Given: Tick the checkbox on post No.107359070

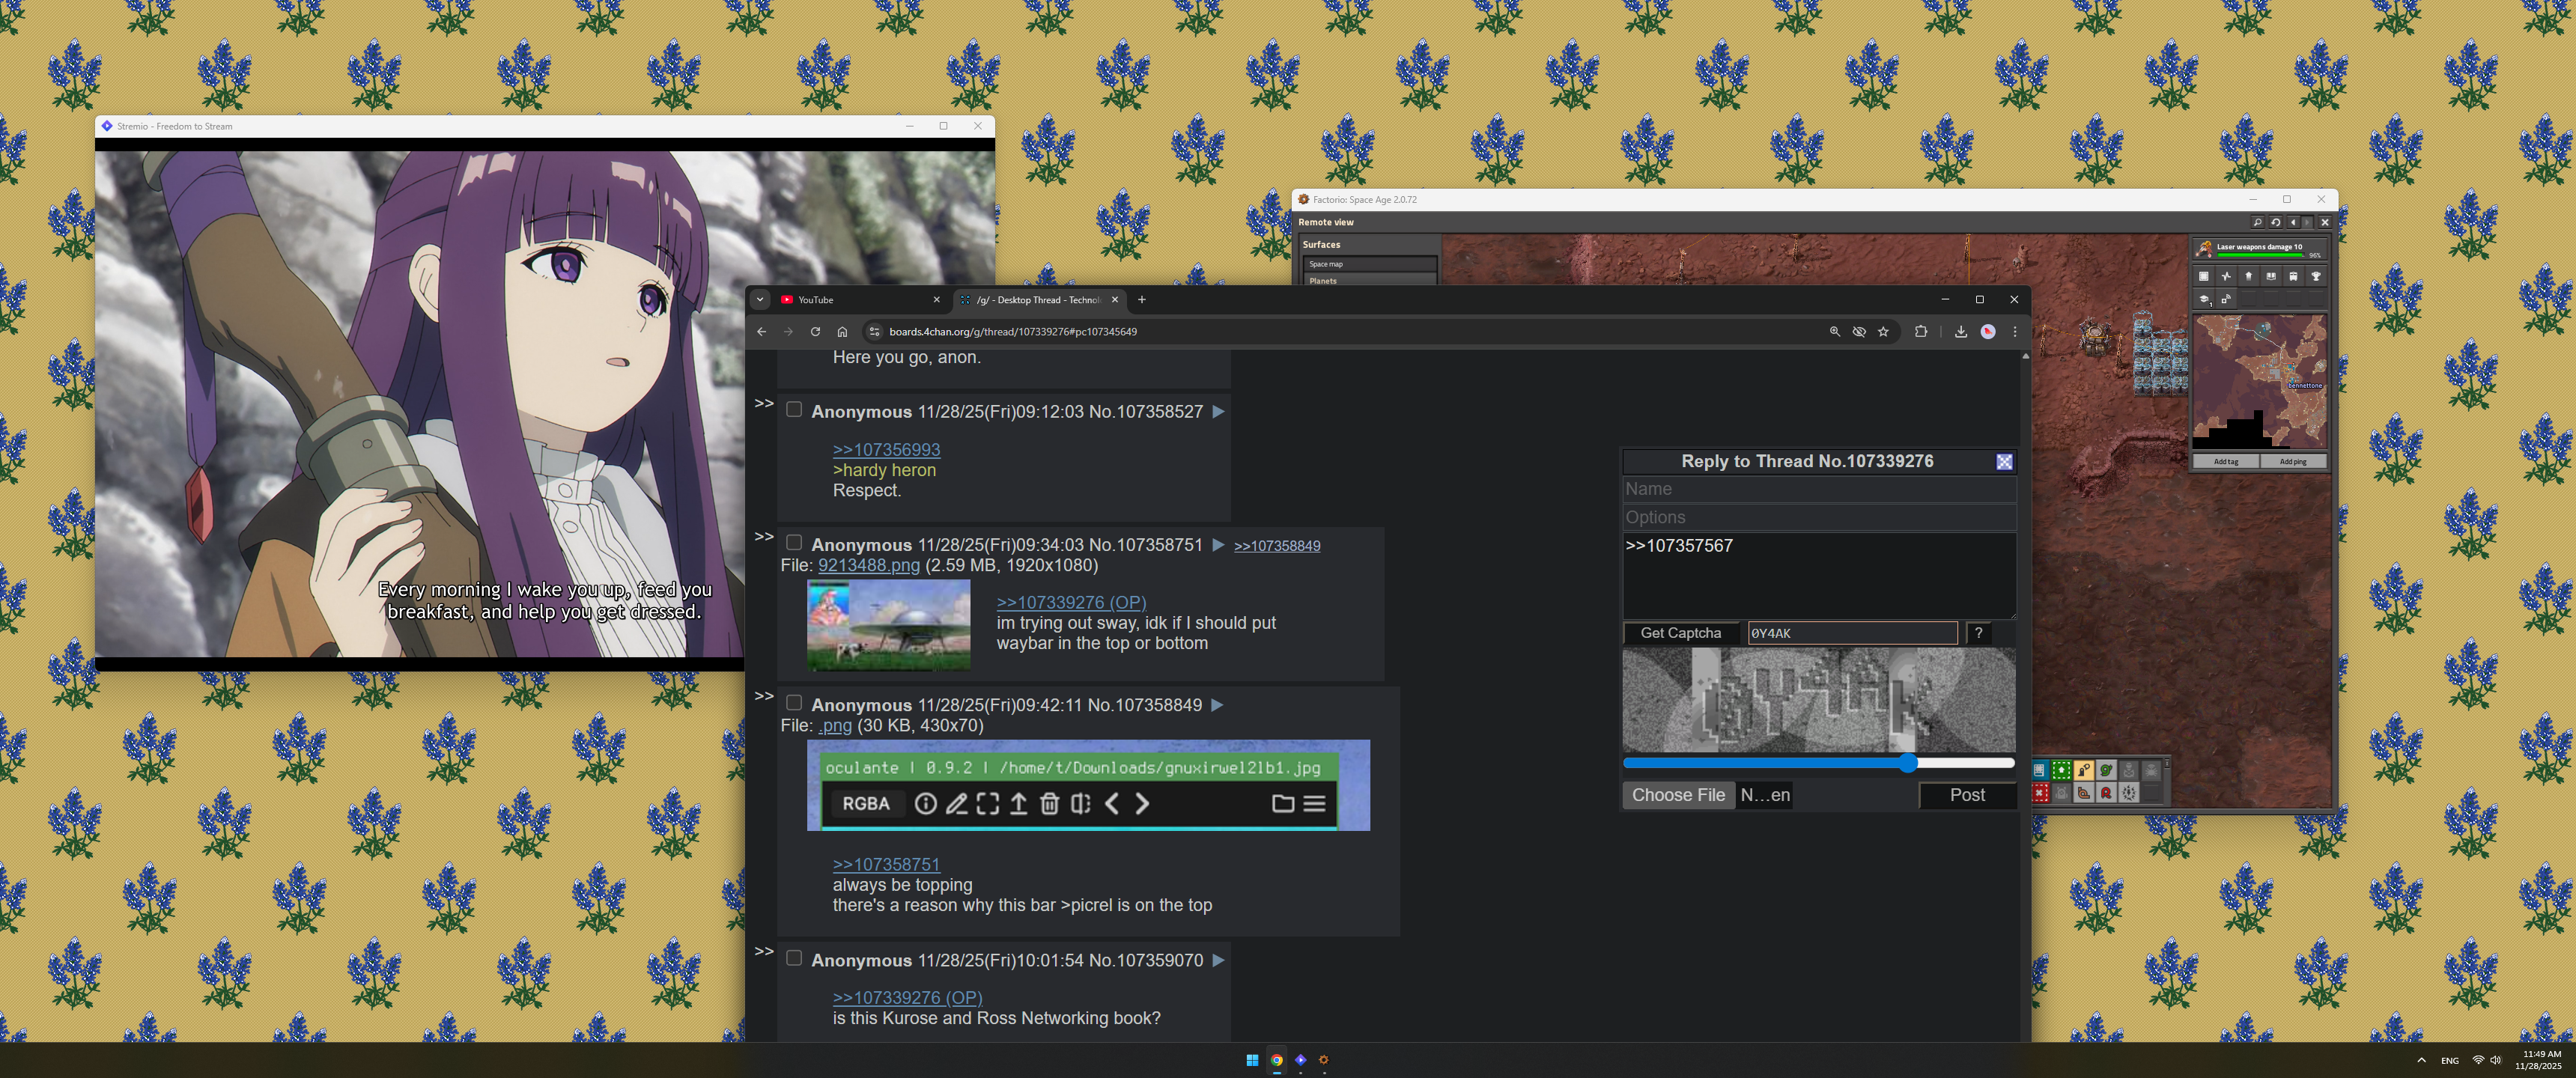Looking at the screenshot, I should (794, 957).
